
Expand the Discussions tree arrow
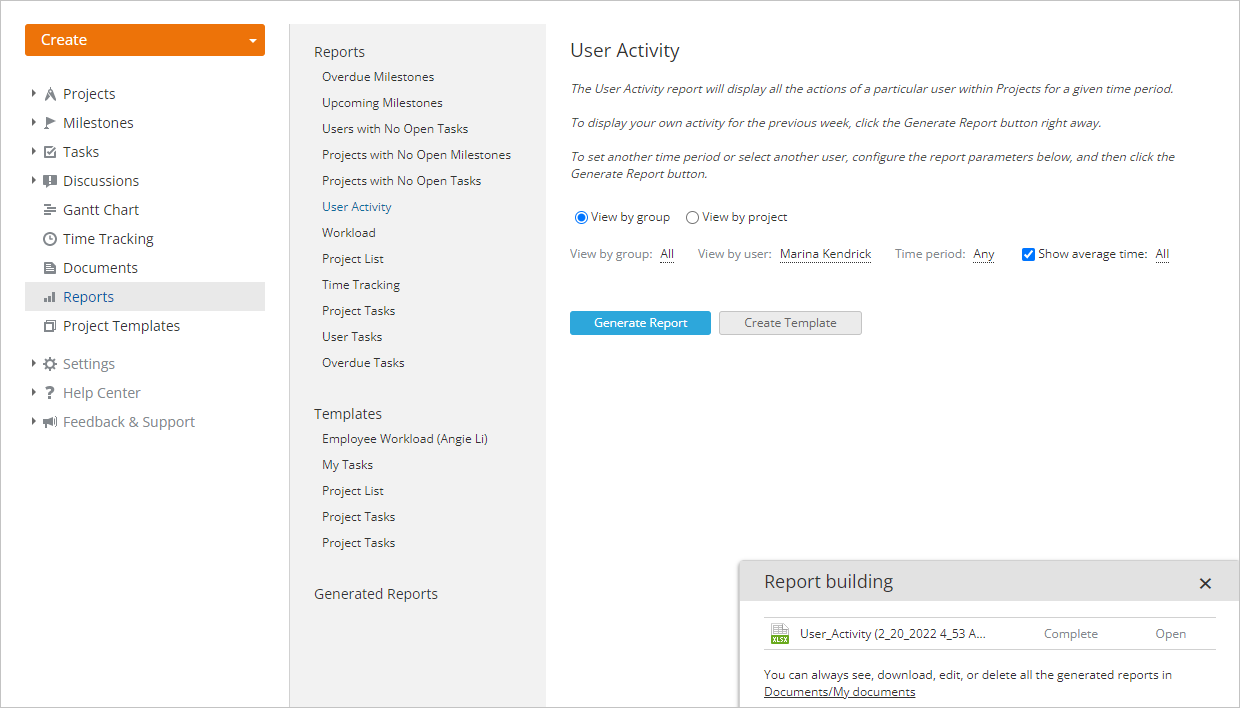[x=34, y=180]
